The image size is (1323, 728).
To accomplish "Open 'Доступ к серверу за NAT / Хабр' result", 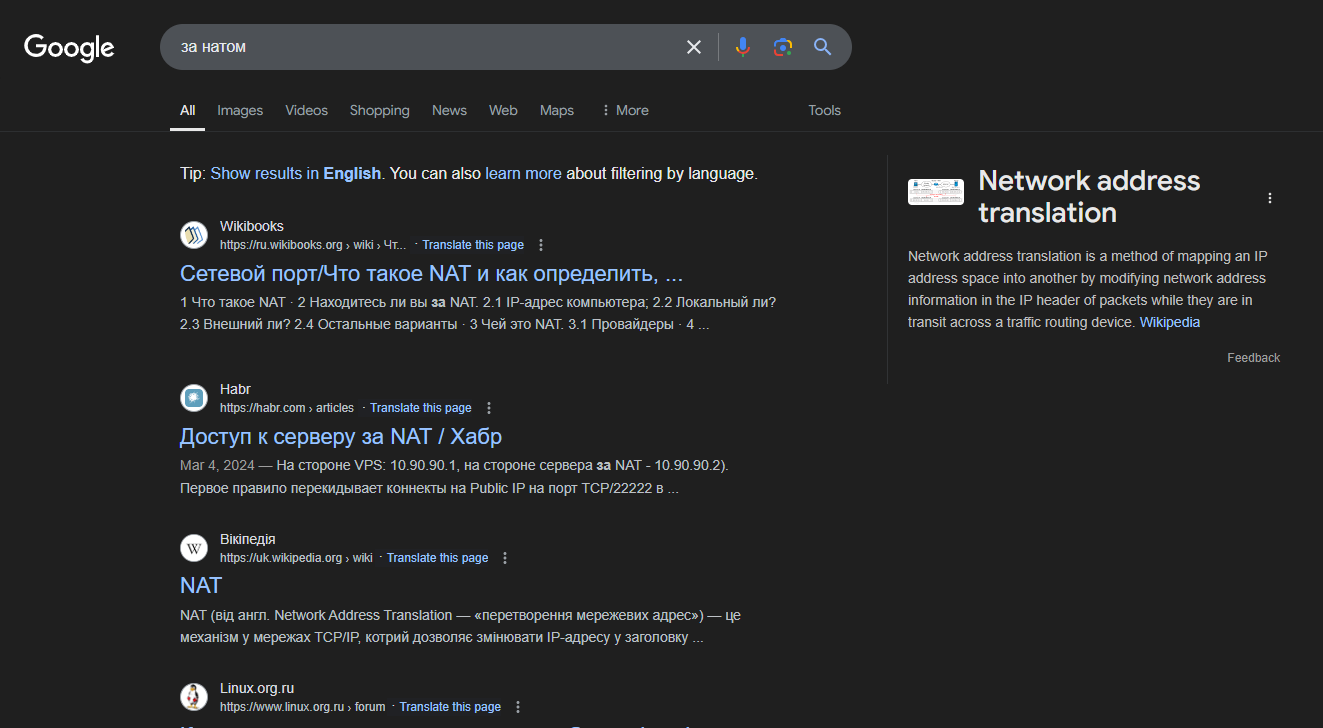I will tap(341, 436).
